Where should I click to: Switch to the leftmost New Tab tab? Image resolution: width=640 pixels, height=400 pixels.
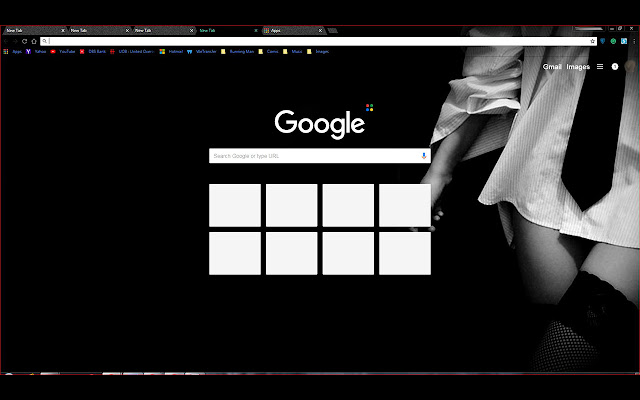coord(33,31)
